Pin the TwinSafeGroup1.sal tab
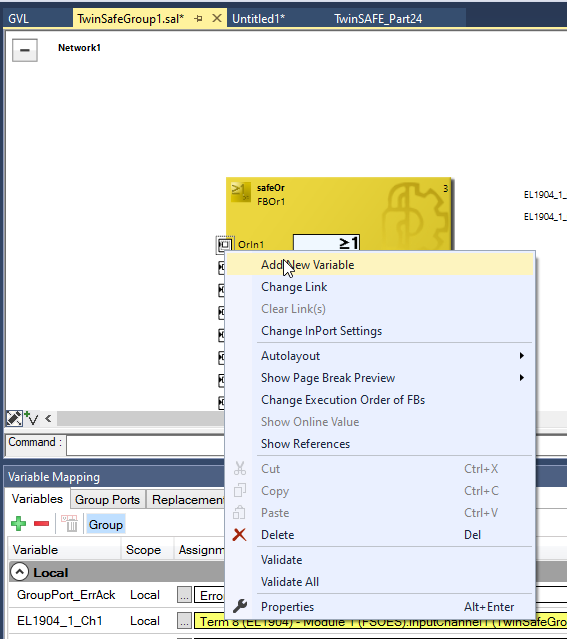Viewport: 567px width, 639px height. (199, 18)
